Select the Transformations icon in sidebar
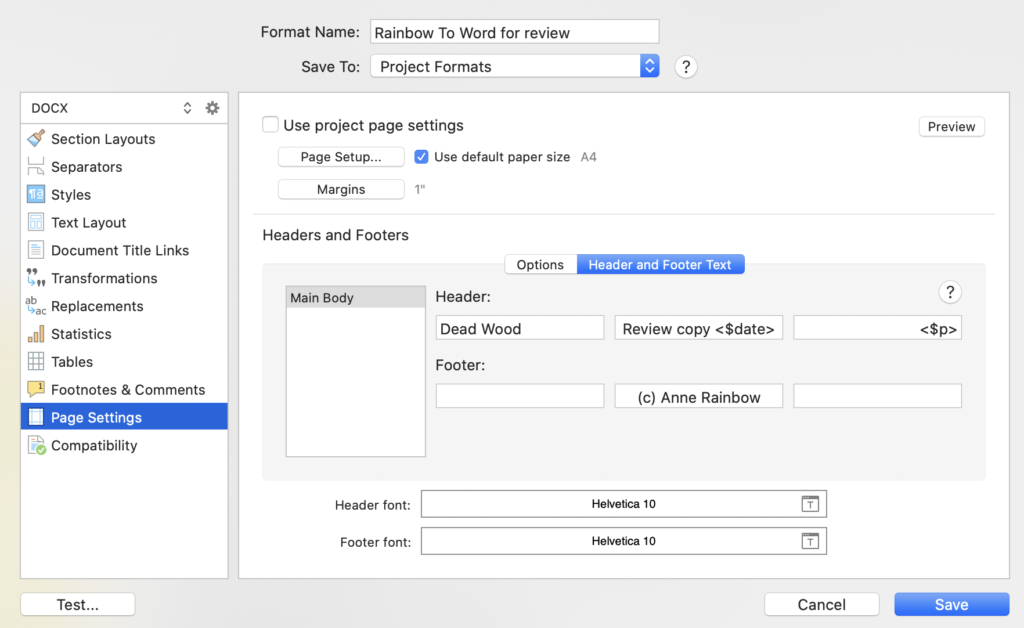Viewport: 1024px width, 628px height. pos(36,278)
